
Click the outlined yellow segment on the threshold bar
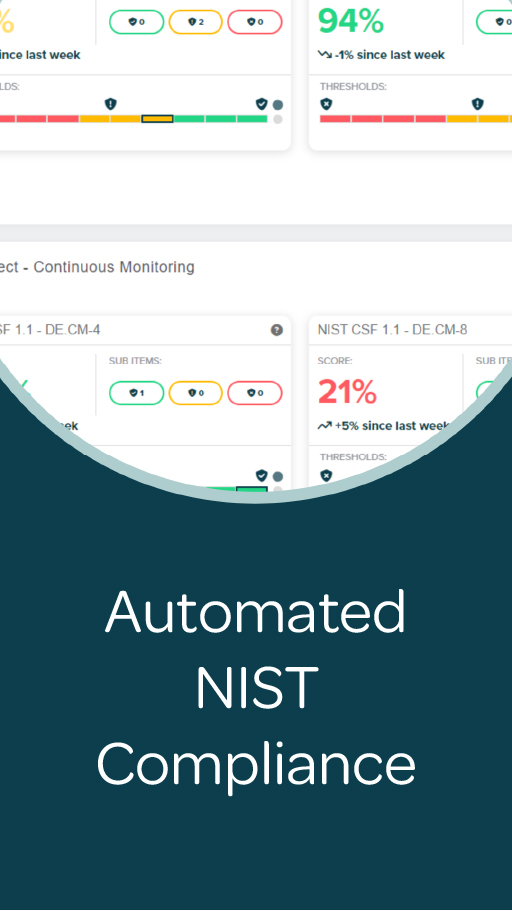157,119
